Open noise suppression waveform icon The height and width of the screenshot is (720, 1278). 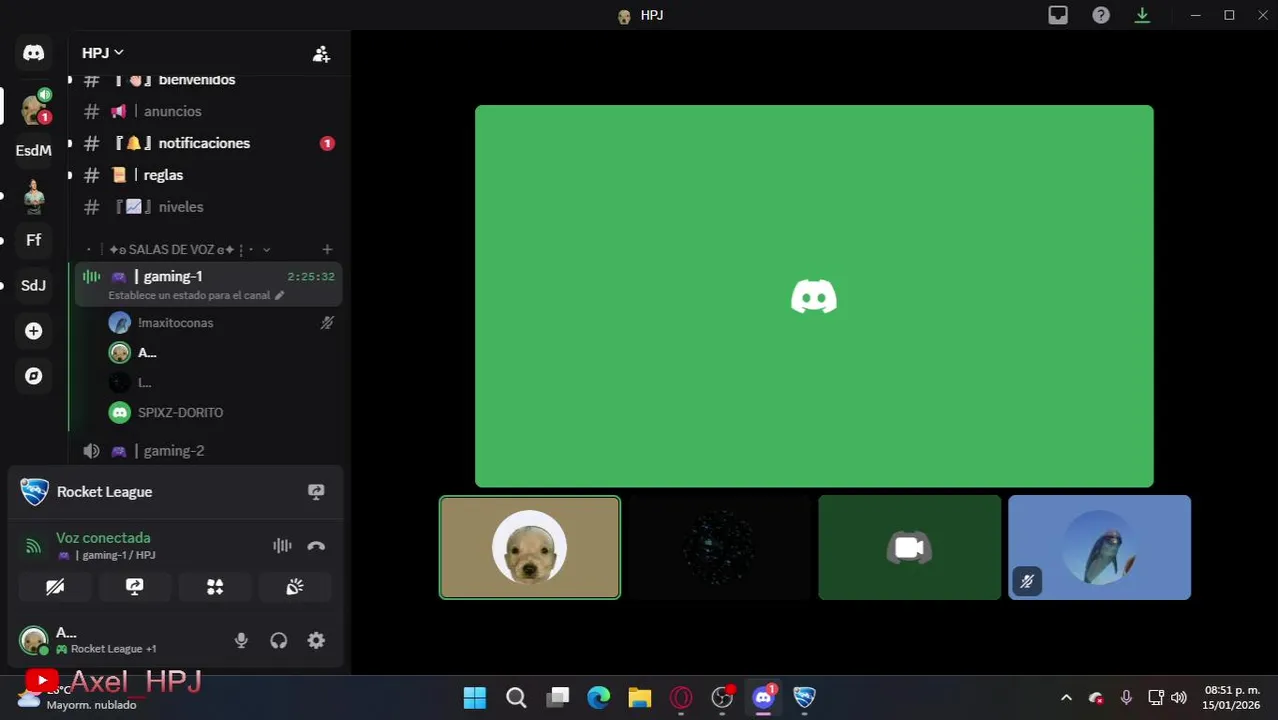(282, 546)
